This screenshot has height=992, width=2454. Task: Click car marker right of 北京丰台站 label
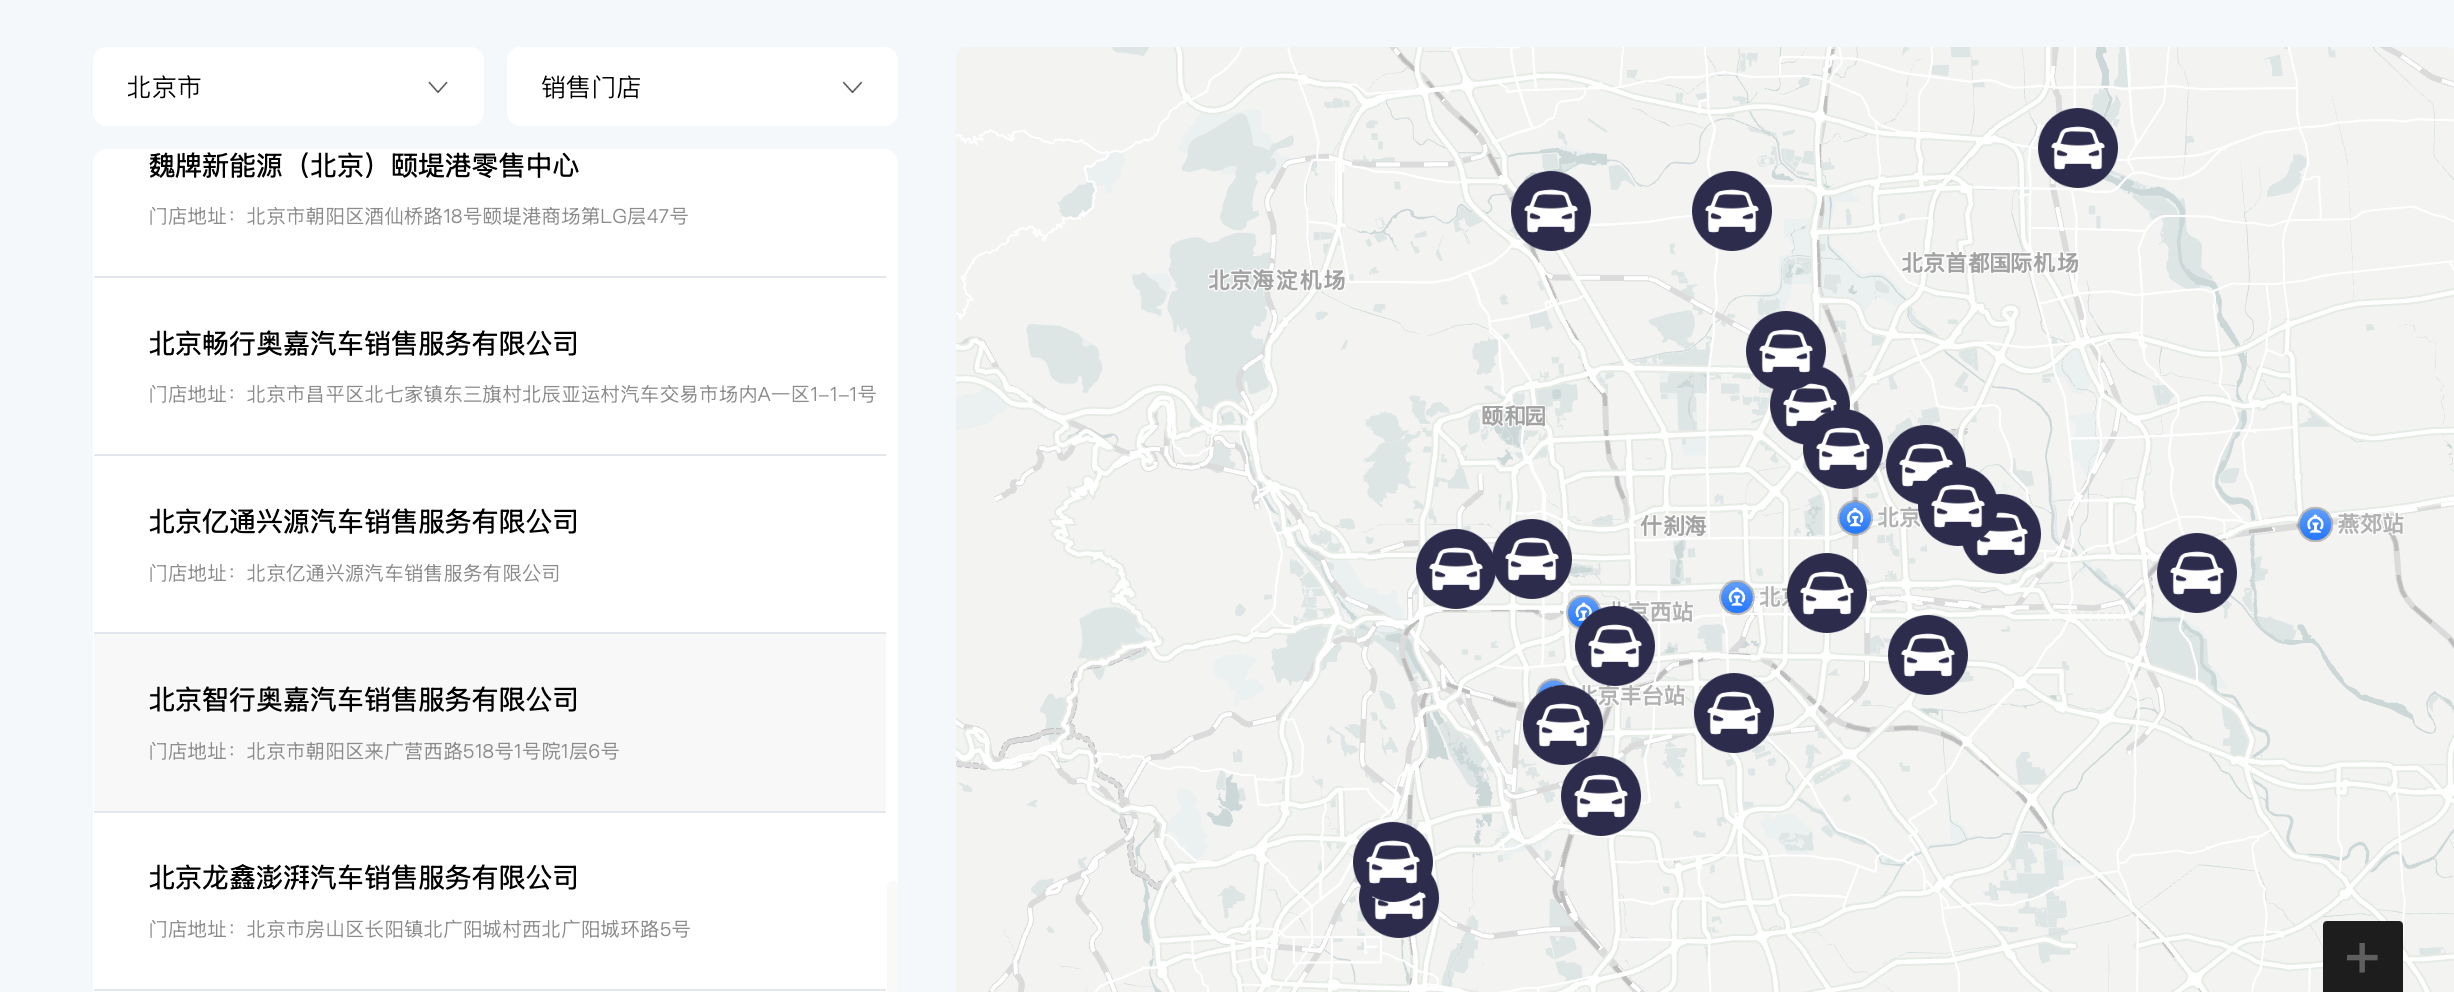[x=1733, y=713]
